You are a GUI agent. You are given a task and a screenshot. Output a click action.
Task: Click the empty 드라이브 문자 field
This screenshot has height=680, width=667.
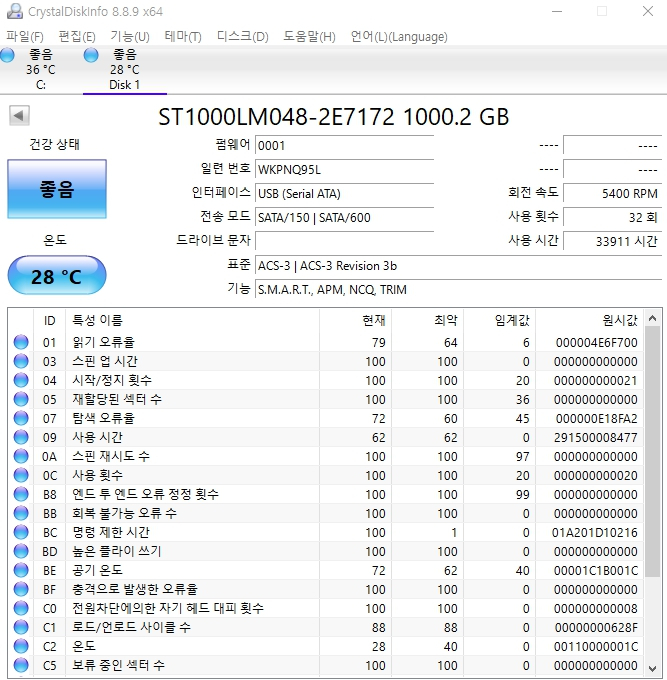point(344,241)
